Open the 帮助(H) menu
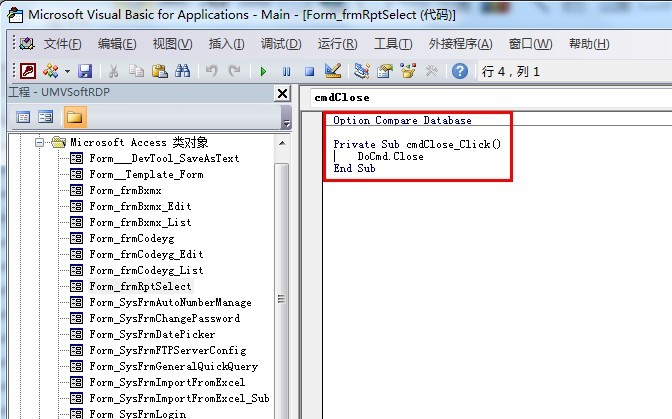 589,43
